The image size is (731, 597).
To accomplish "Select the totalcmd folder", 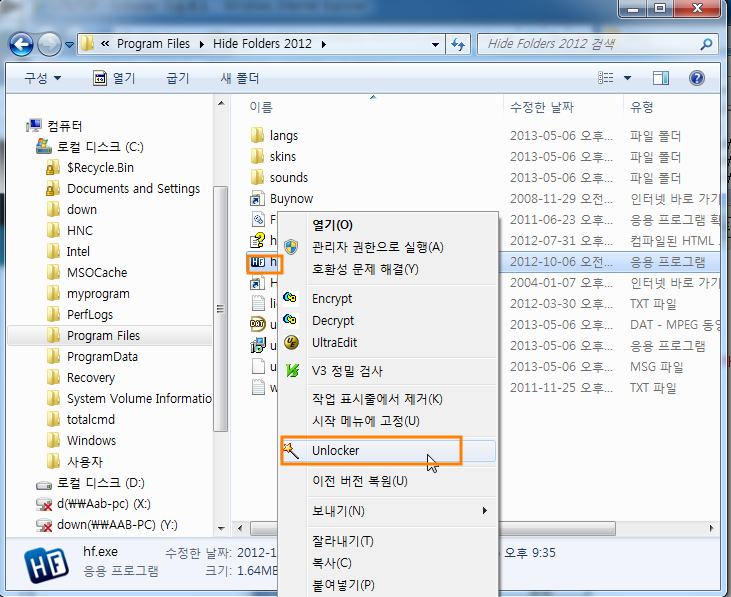I will (81, 419).
